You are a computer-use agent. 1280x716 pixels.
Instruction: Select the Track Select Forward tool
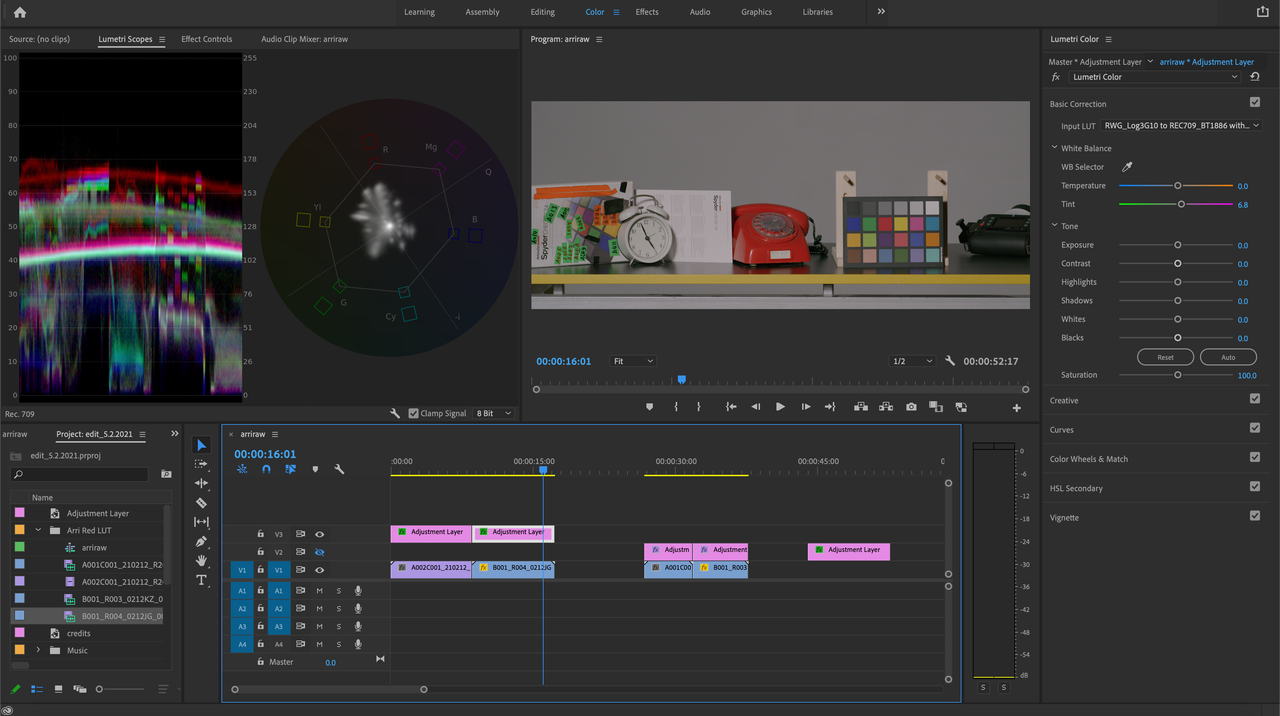coord(201,464)
